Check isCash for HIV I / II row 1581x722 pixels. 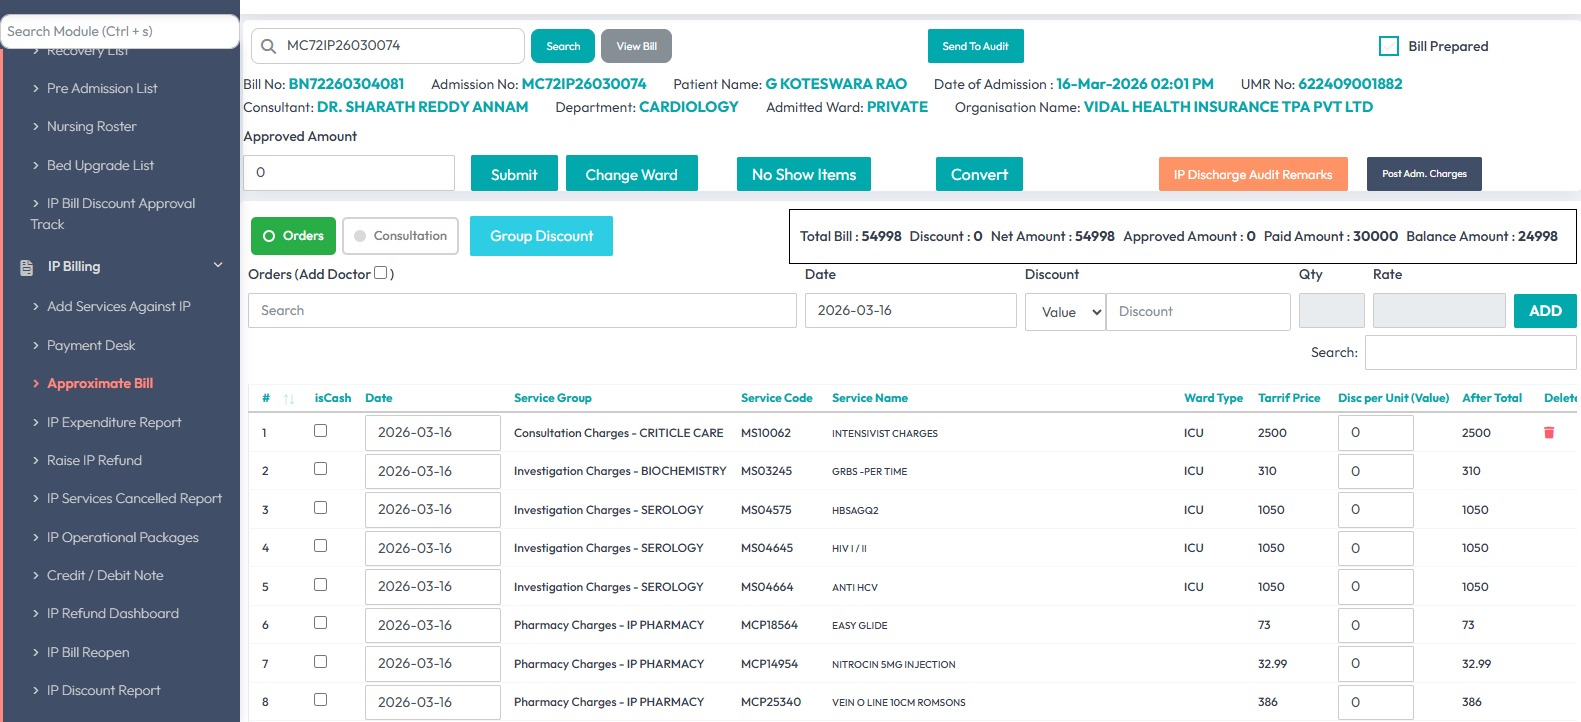(320, 546)
